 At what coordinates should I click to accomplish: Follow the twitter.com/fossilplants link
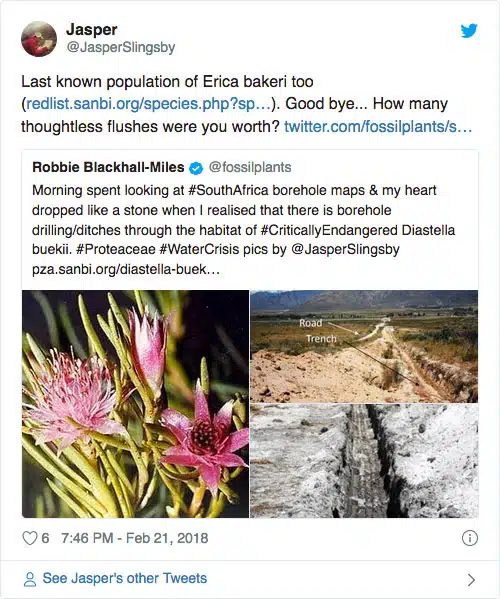pos(378,126)
